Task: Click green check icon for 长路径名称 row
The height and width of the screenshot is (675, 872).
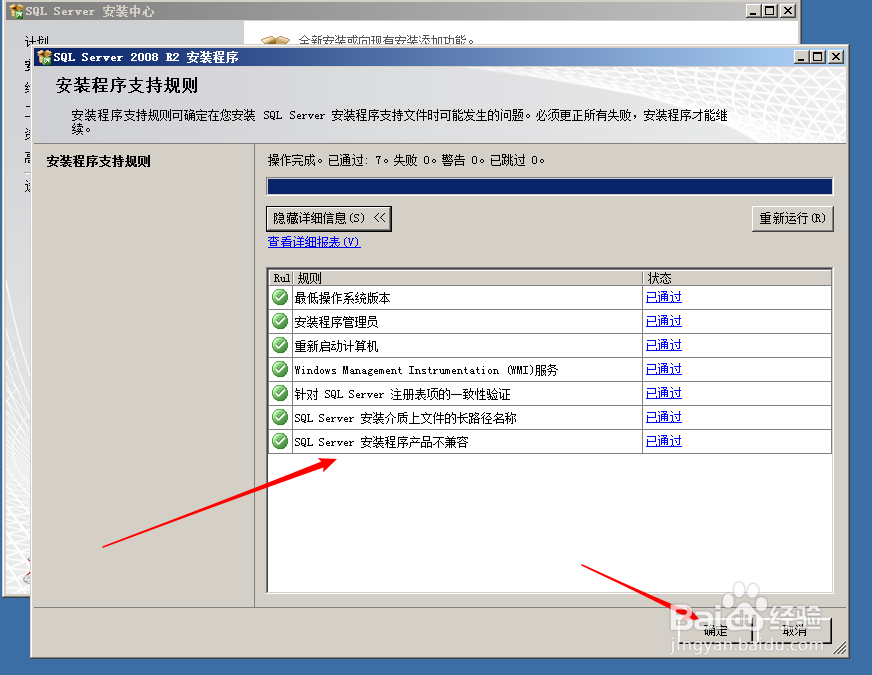Action: (280, 418)
